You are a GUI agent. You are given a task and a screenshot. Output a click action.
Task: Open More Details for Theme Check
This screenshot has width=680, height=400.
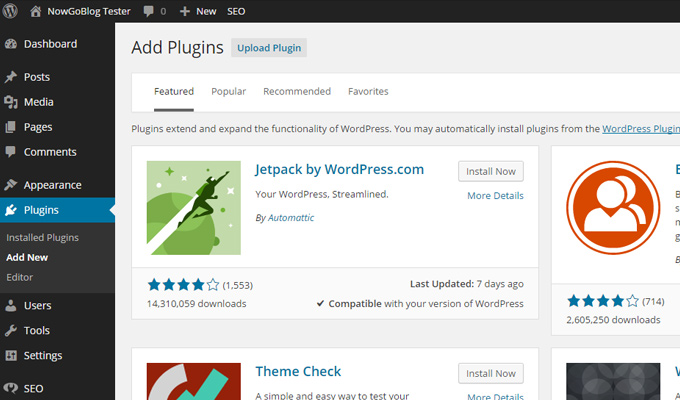point(495,396)
